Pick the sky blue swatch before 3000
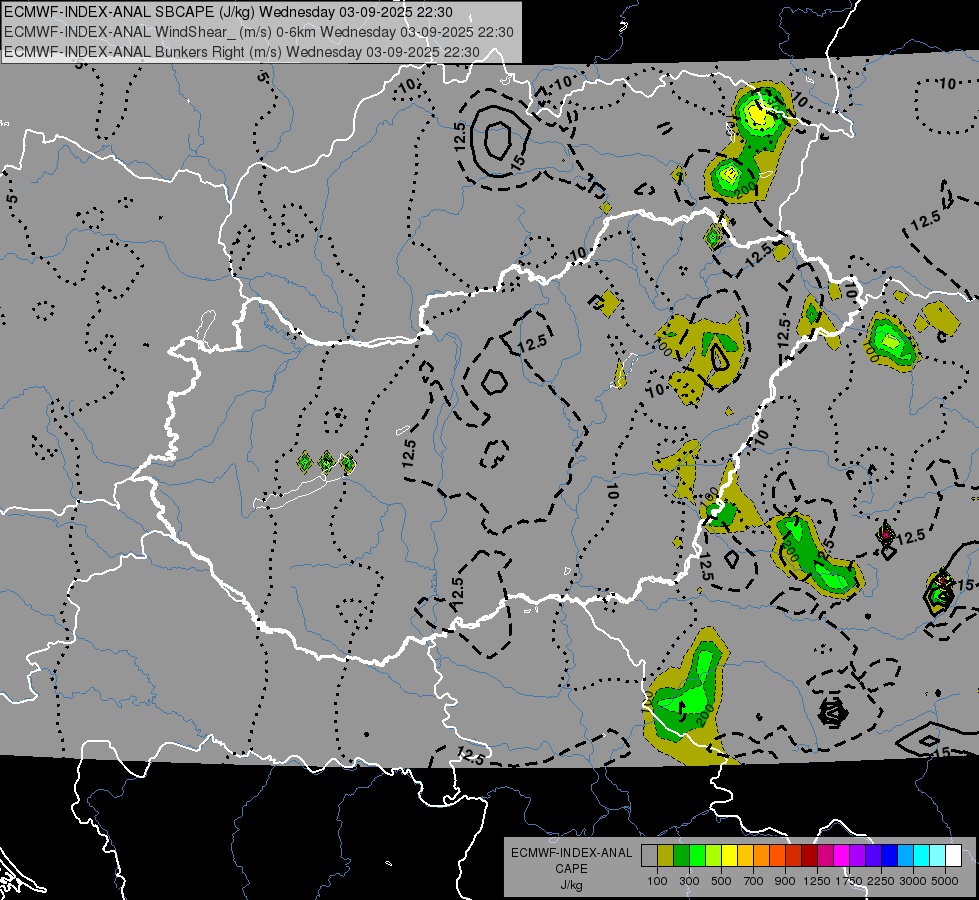 coord(905,856)
